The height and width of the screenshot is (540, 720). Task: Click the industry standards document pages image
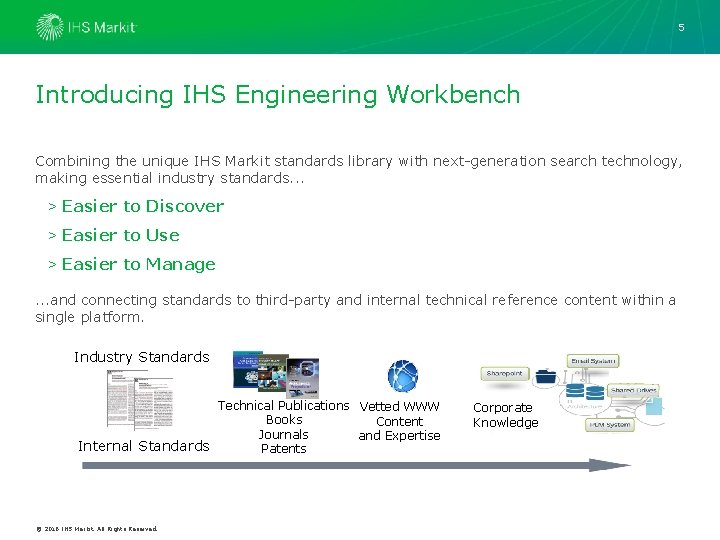point(140,400)
